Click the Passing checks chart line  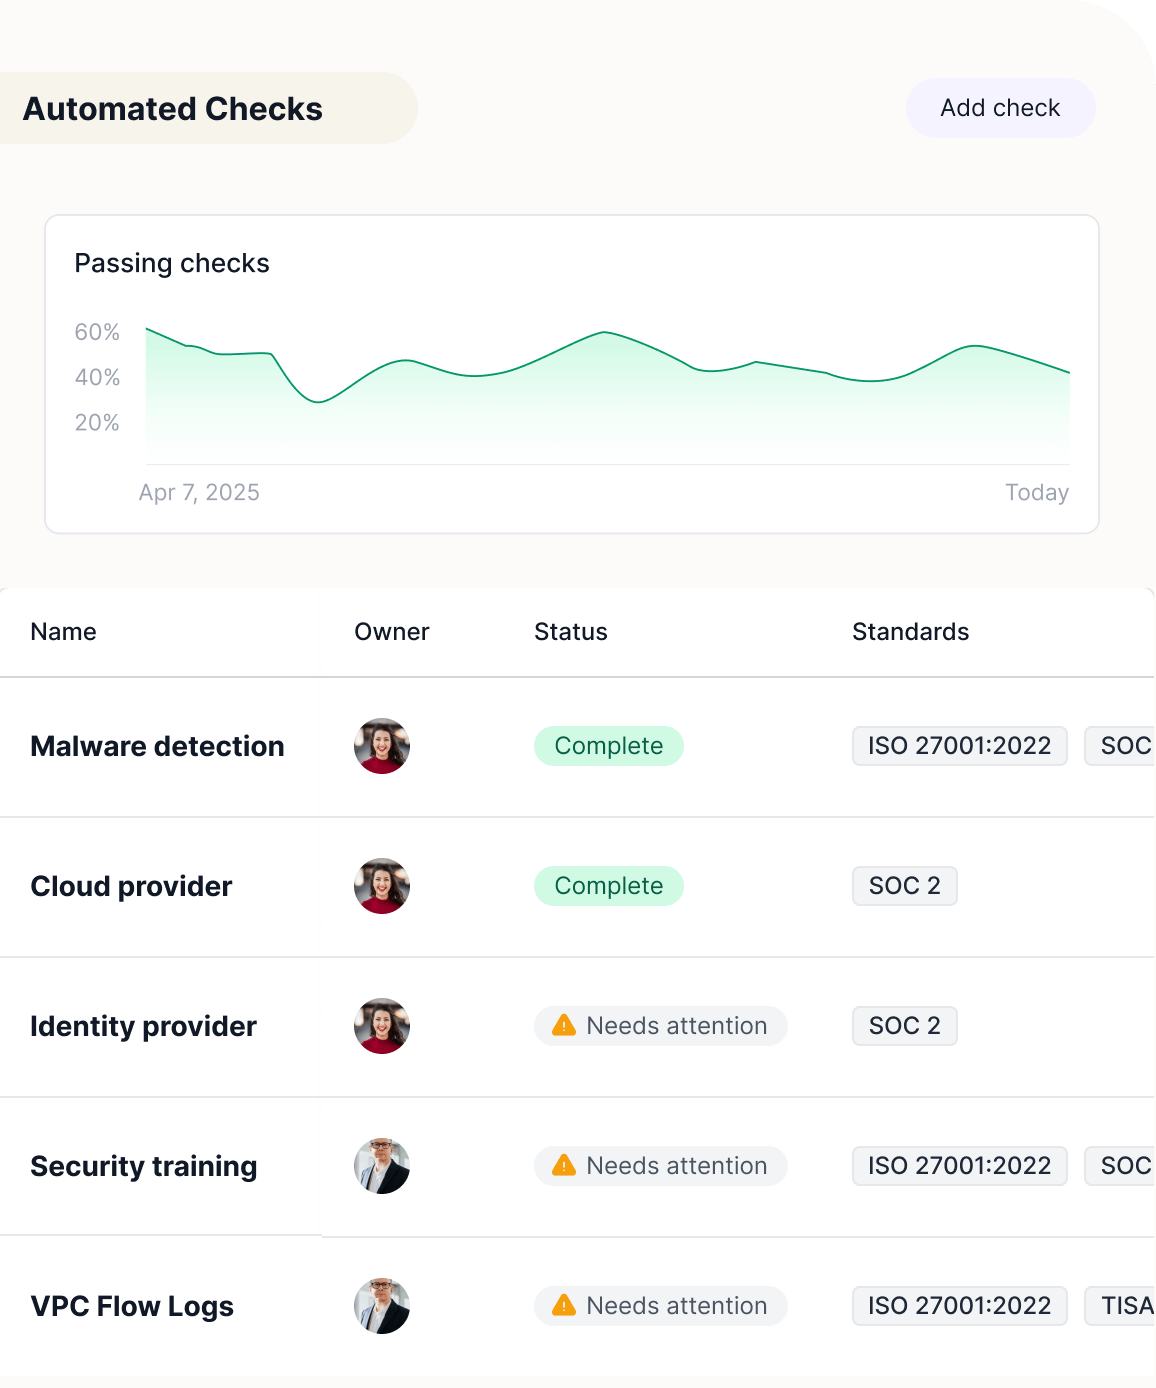pos(606,333)
